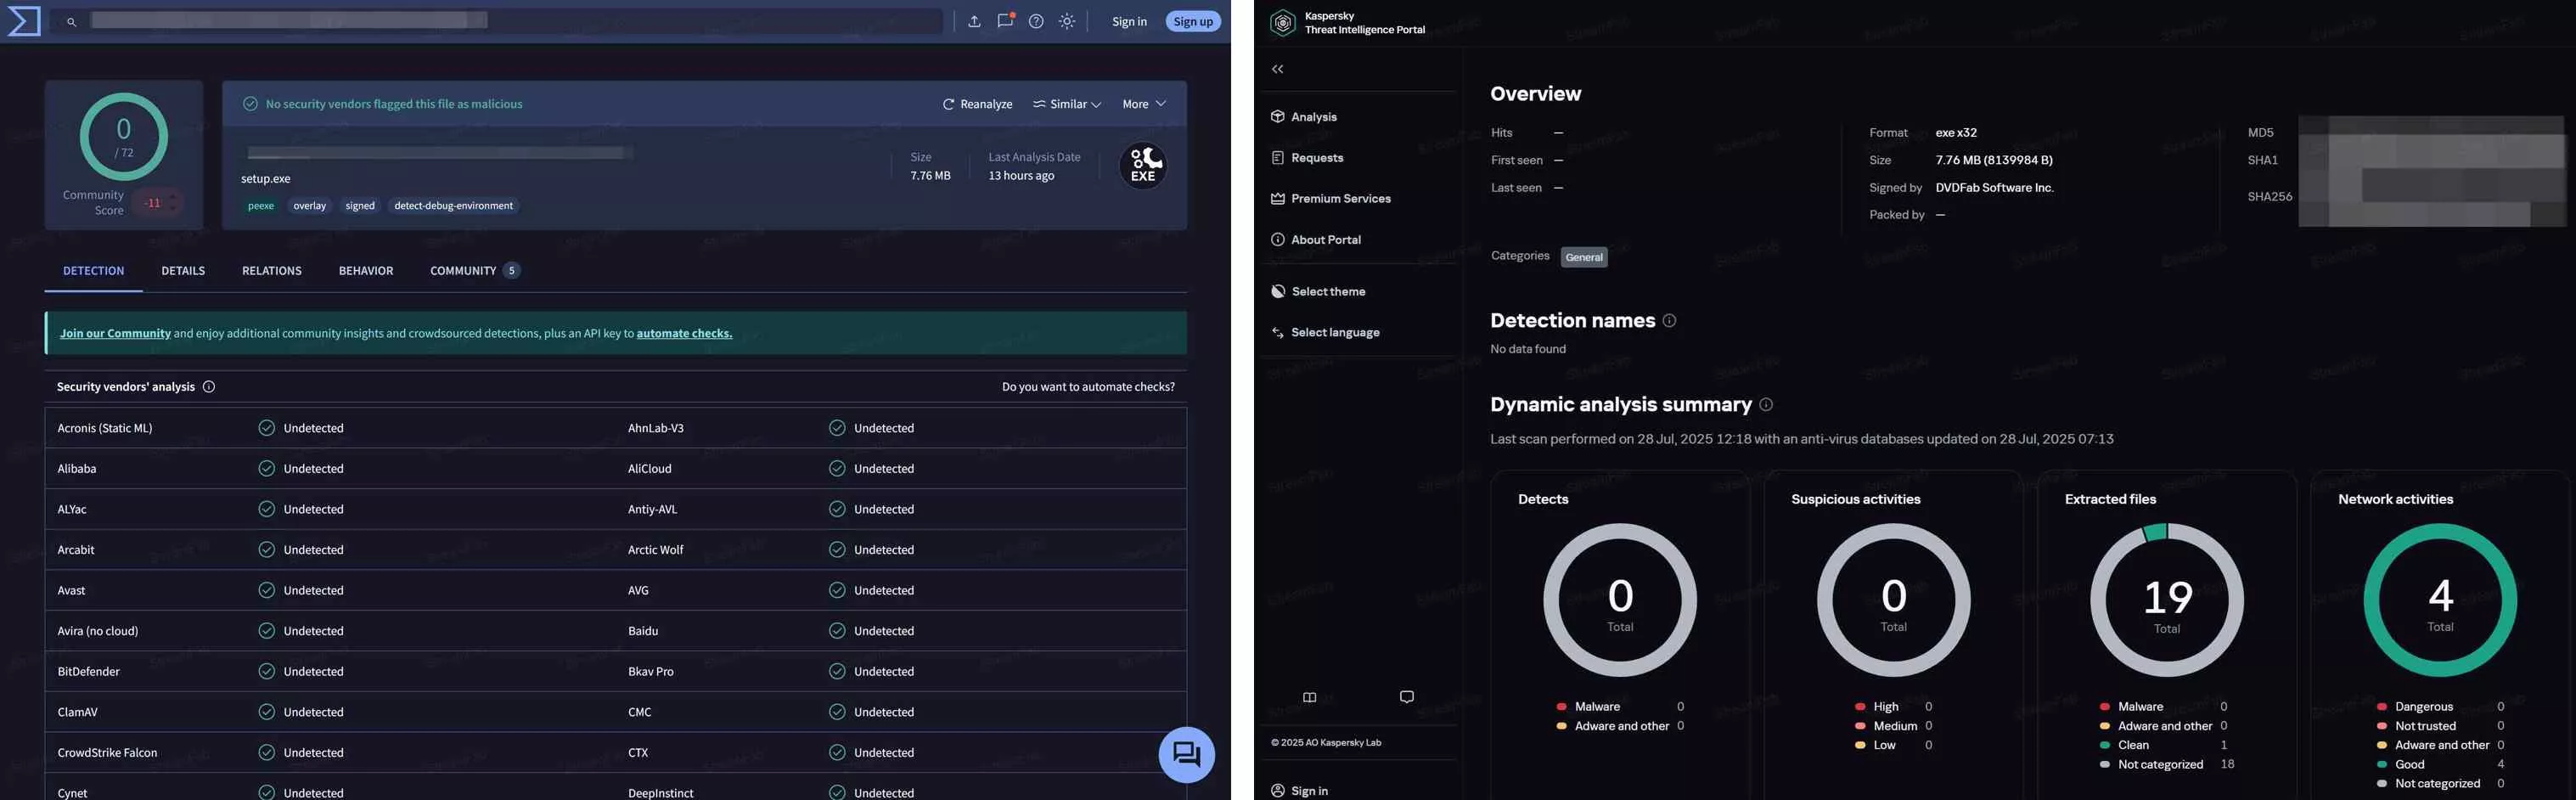Image resolution: width=2576 pixels, height=800 pixels.
Task: Click Sign in on VirusTotal
Action: [x=1129, y=21]
